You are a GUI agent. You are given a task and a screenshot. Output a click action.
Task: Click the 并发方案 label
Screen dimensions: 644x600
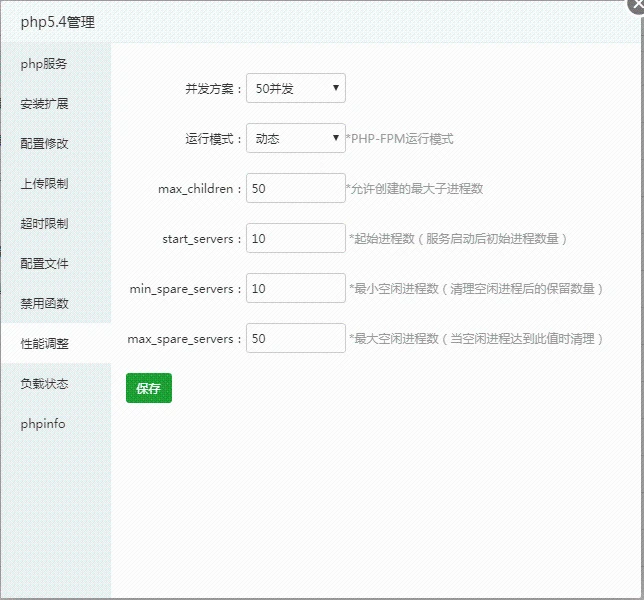click(x=213, y=89)
